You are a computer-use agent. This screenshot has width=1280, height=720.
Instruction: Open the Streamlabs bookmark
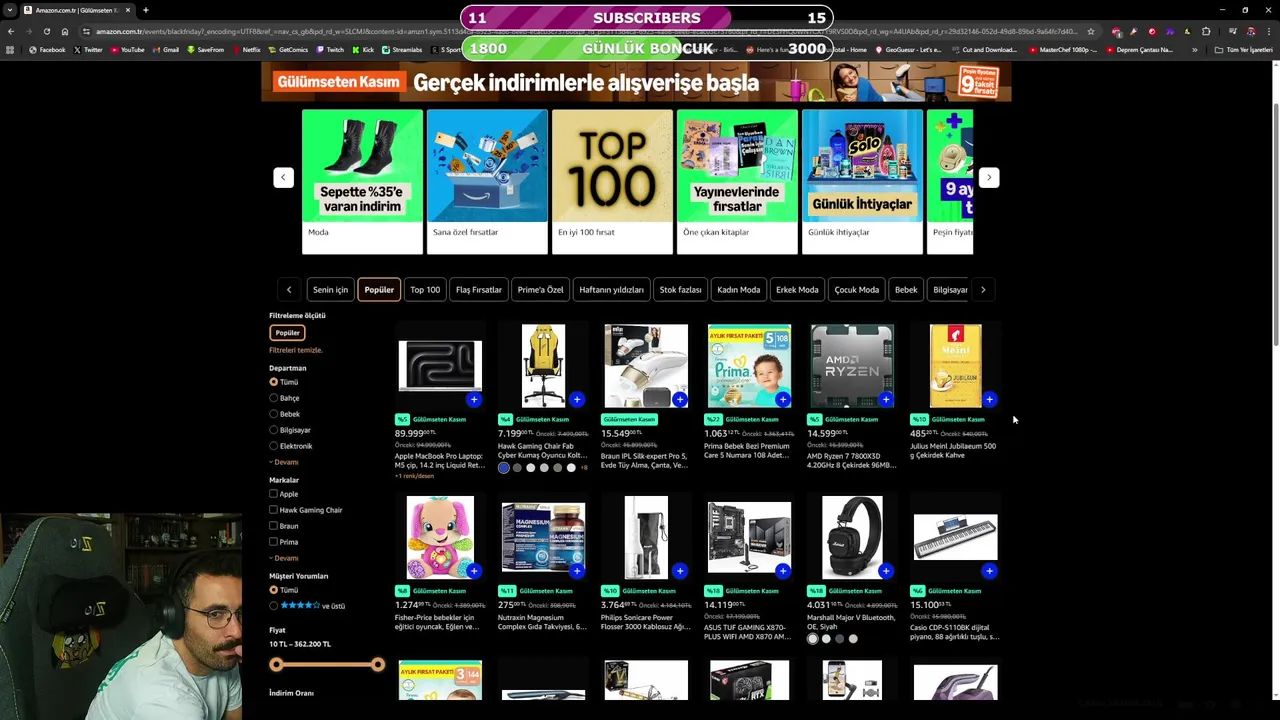[401, 50]
